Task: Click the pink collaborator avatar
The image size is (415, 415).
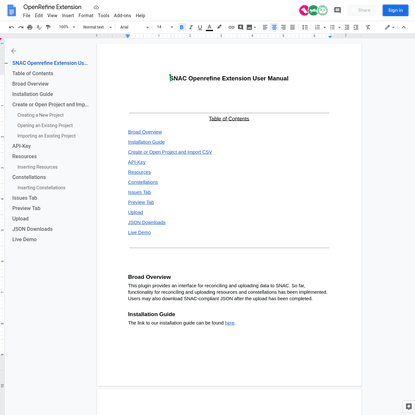Action: coord(304,10)
